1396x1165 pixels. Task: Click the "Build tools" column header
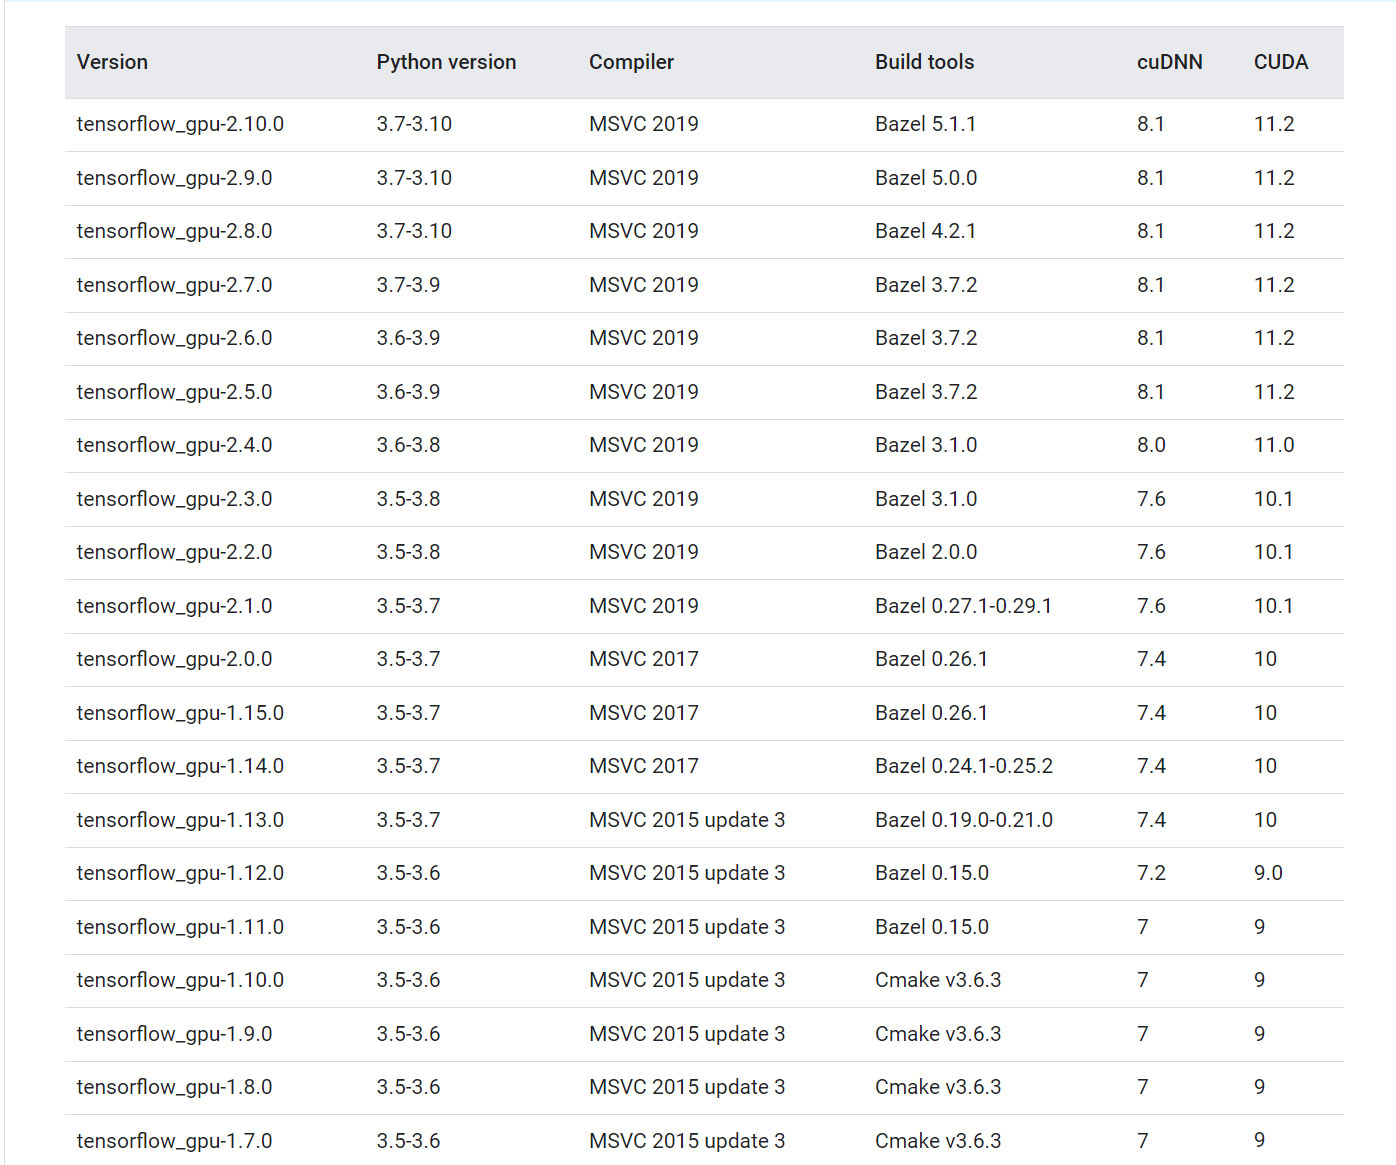click(x=924, y=62)
